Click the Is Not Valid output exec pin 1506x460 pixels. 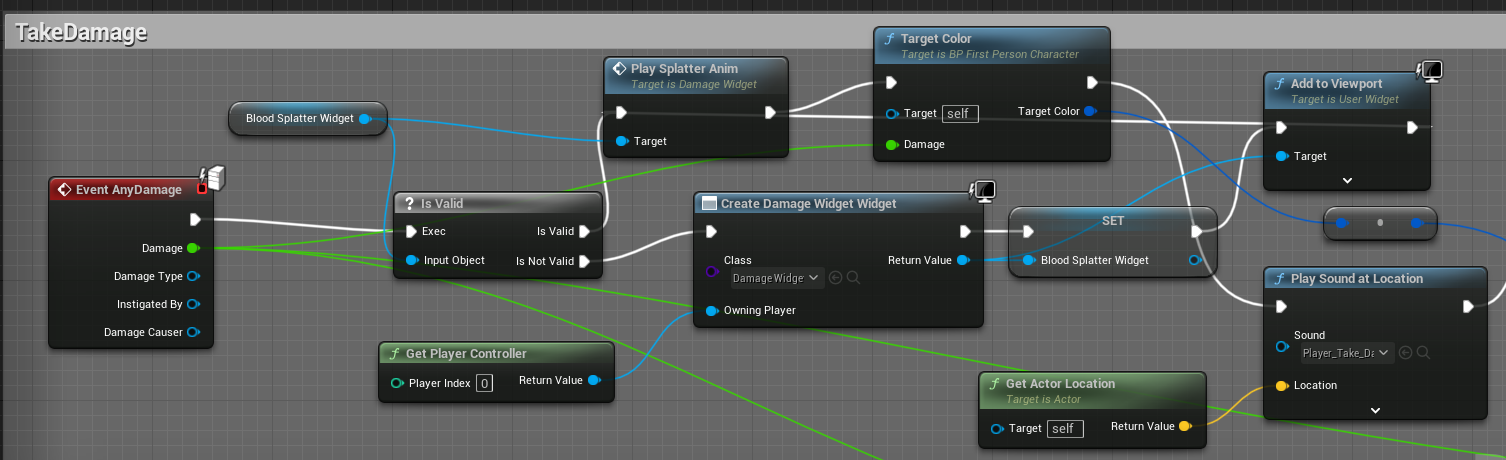585,262
